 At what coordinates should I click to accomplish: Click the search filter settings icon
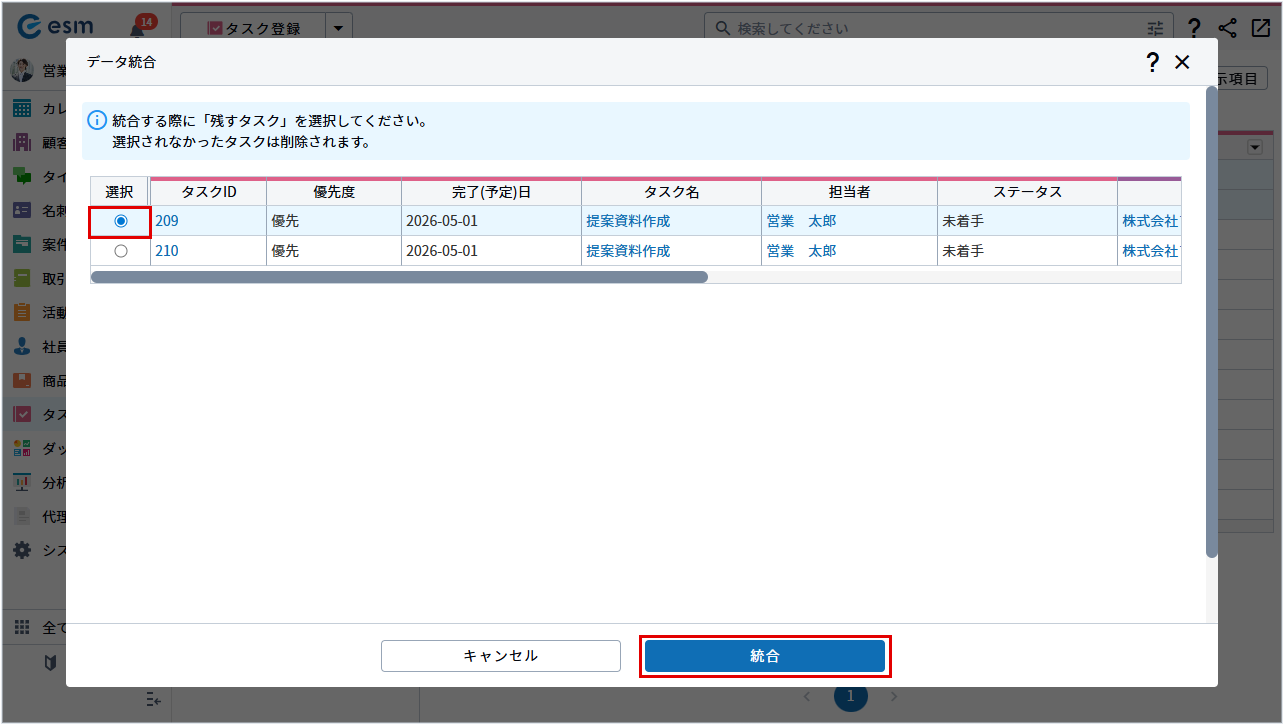(x=1156, y=28)
